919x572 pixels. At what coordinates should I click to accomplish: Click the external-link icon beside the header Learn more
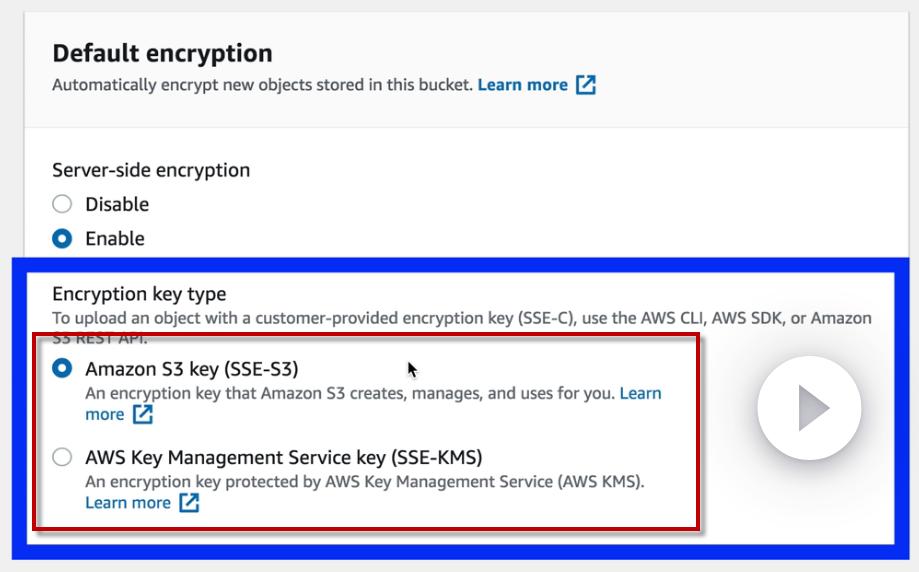click(x=586, y=85)
